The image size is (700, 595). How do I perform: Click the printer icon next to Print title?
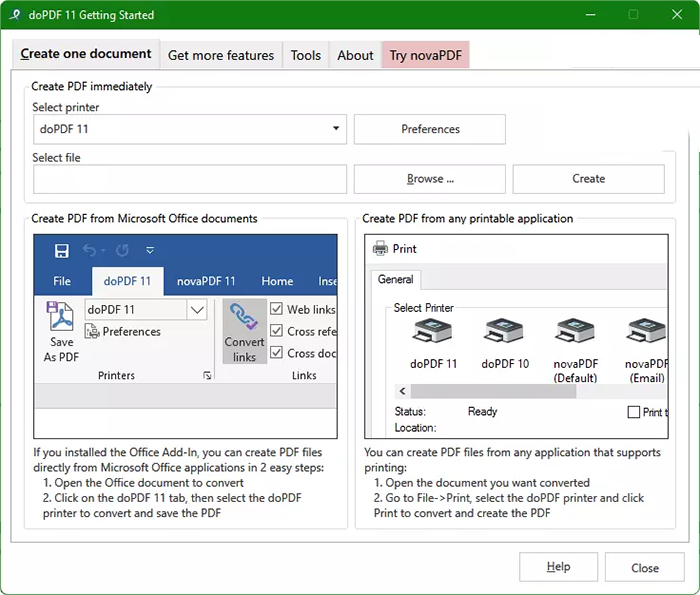click(380, 248)
